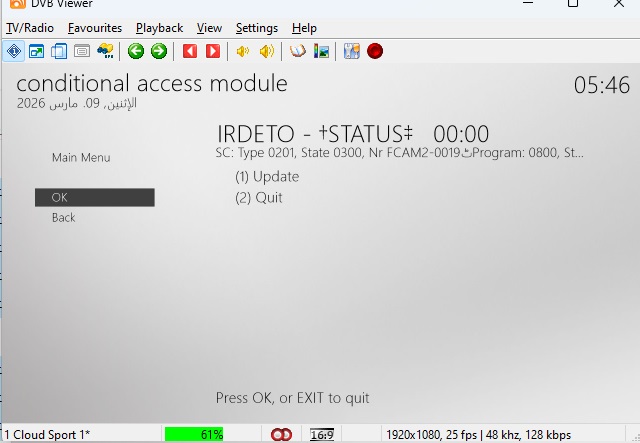640x443 pixels.
Task: Choose the (2) Quit option
Action: pyautogui.click(x=259, y=198)
